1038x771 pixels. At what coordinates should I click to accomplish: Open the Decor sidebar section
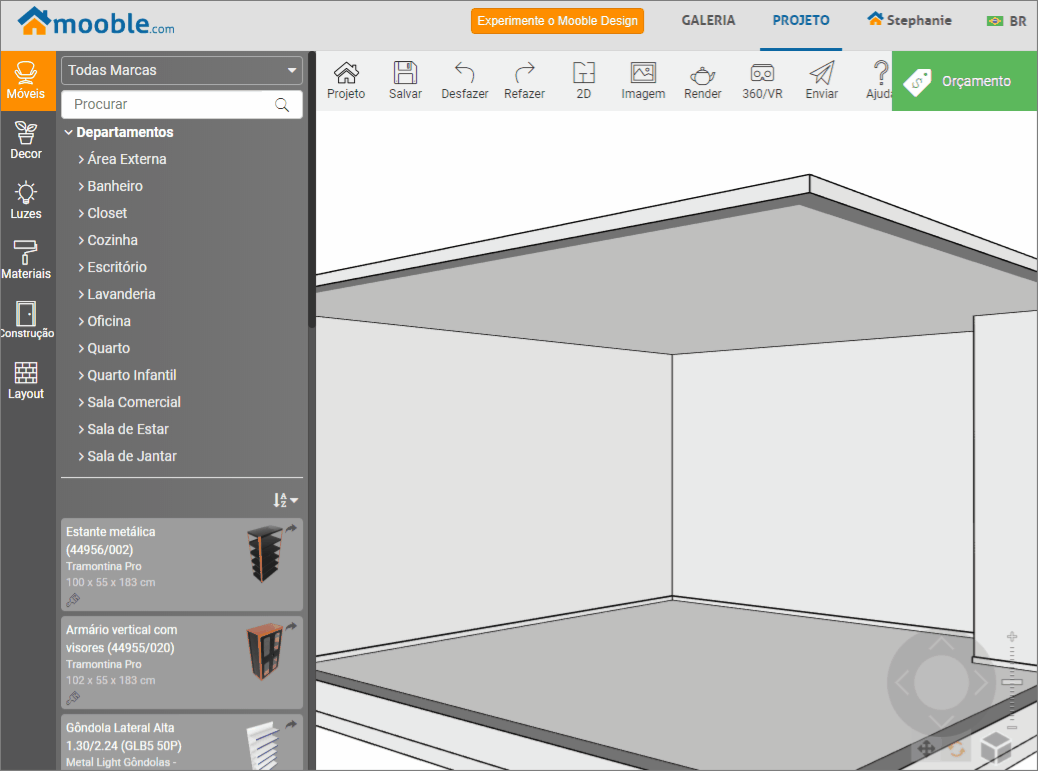click(26, 140)
